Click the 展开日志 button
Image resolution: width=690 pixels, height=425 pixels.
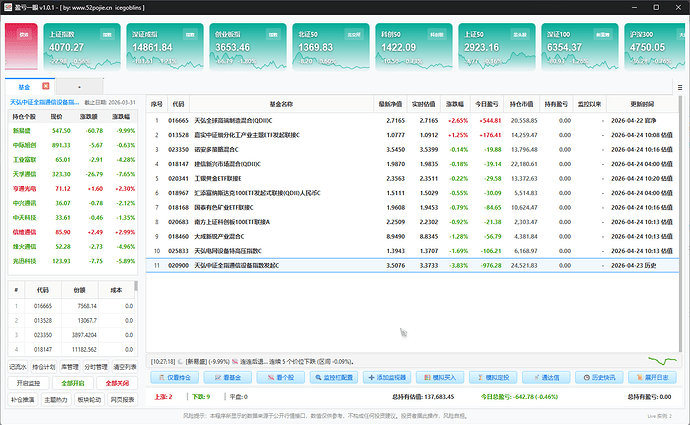click(x=652, y=377)
